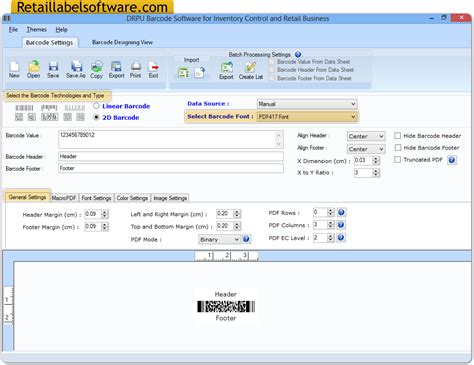Click the PDF Rows help icon
This screenshot has height=365, width=474.
341,212
